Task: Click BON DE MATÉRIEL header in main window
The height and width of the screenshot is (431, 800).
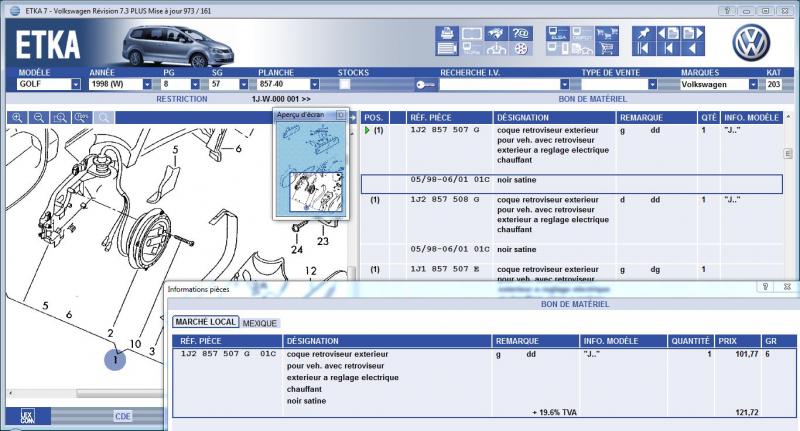Action: click(592, 99)
